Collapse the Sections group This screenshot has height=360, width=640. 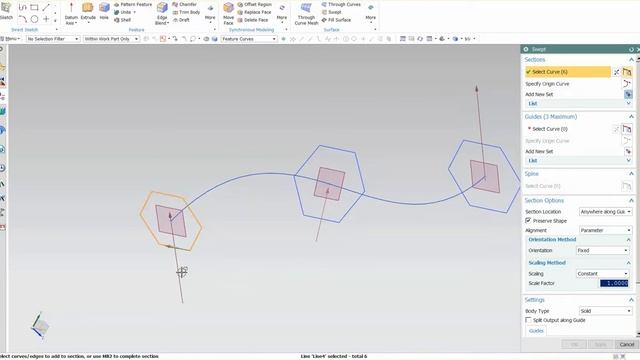coord(631,60)
